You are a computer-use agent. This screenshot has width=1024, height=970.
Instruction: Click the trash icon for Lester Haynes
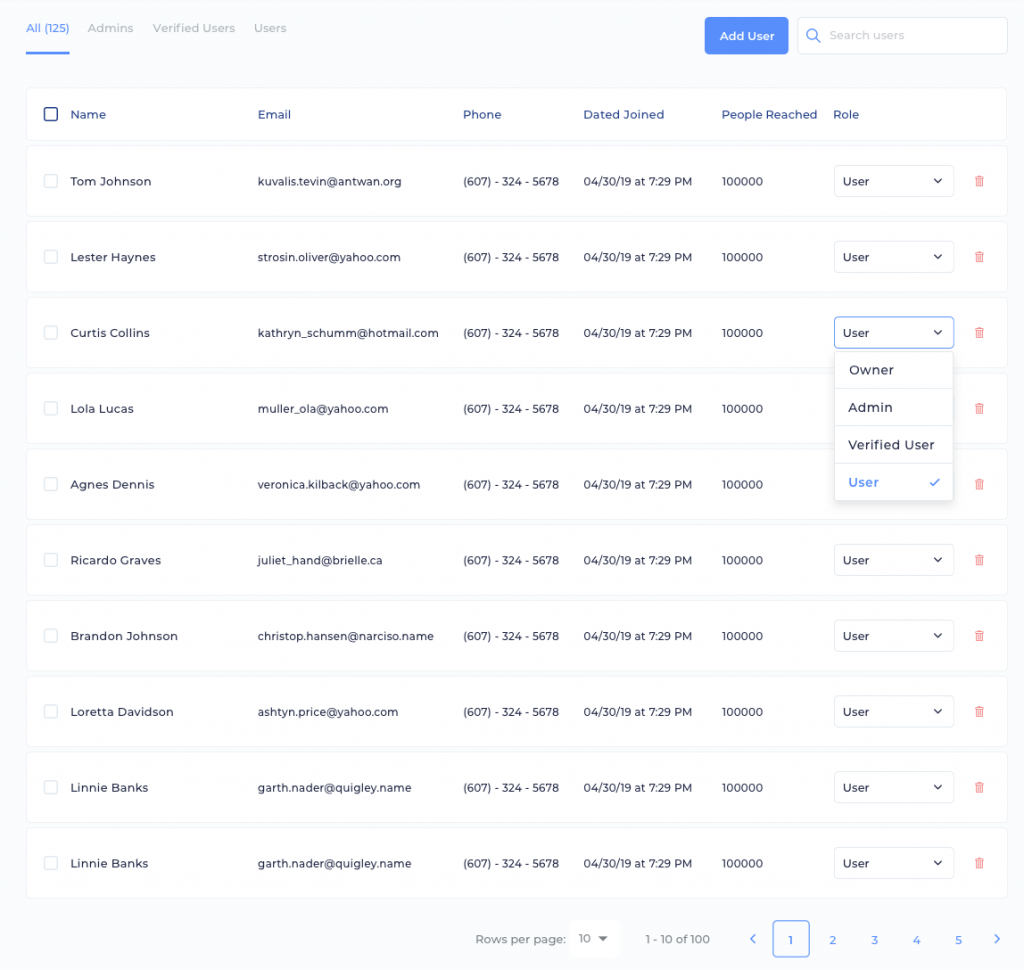click(x=978, y=257)
